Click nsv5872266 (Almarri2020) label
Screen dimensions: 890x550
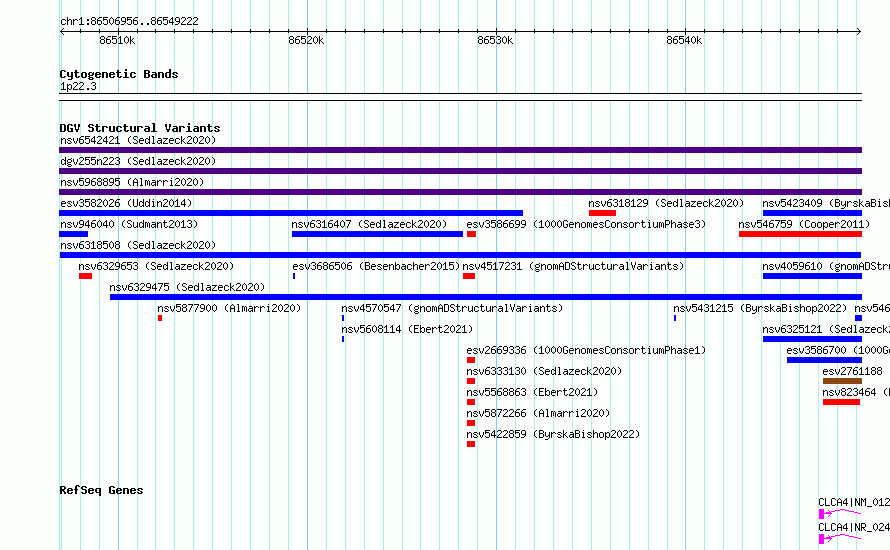click(538, 413)
